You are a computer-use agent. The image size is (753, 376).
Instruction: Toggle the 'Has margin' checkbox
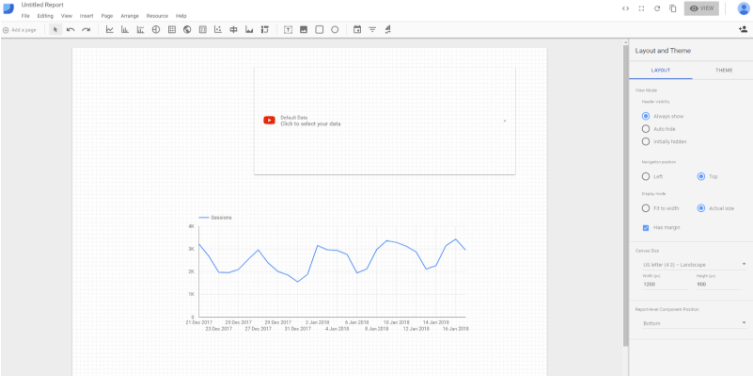[x=646, y=228]
